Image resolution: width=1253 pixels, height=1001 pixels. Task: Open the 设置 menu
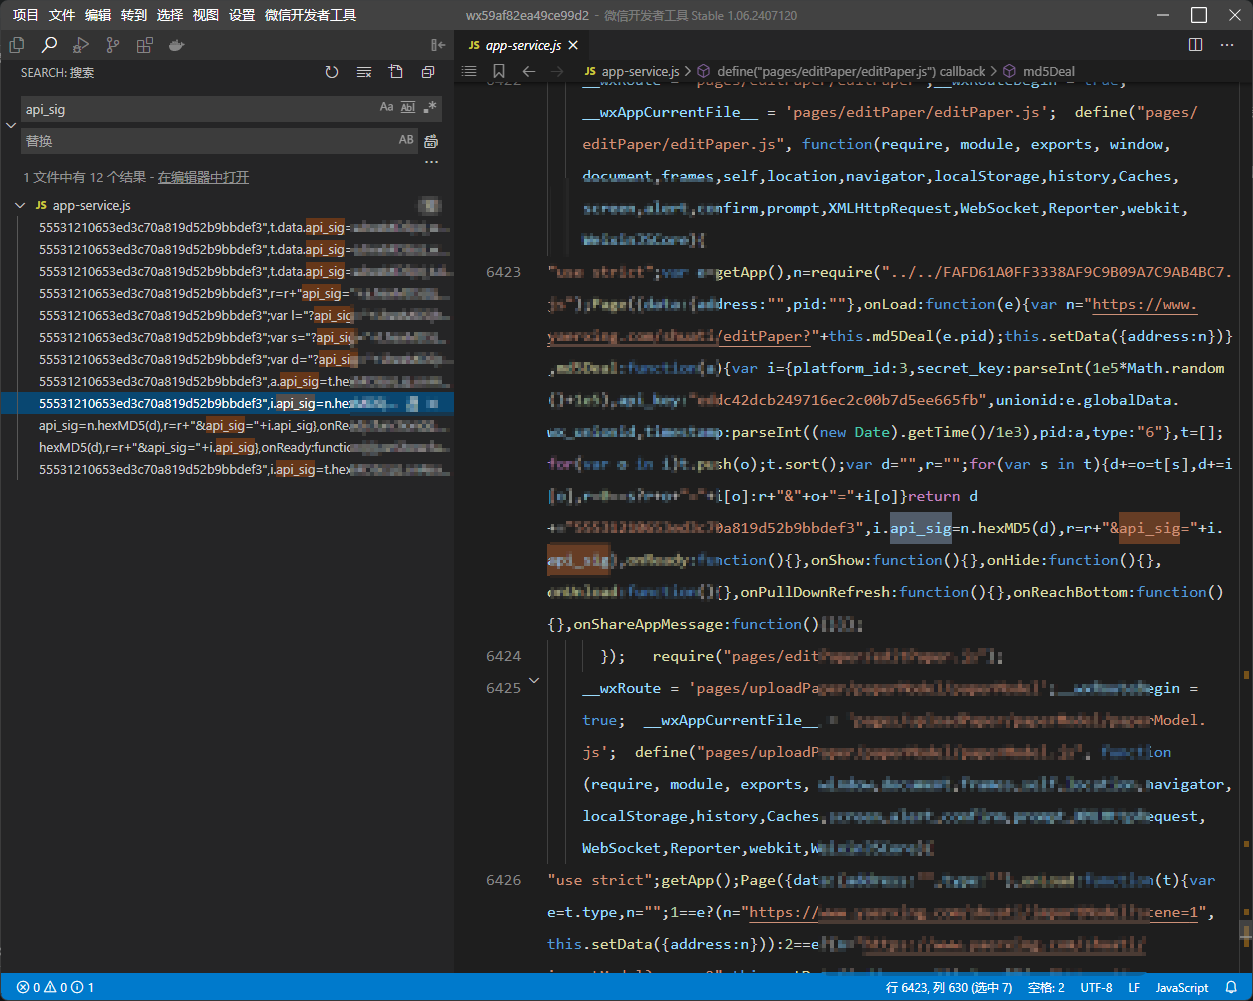[242, 15]
